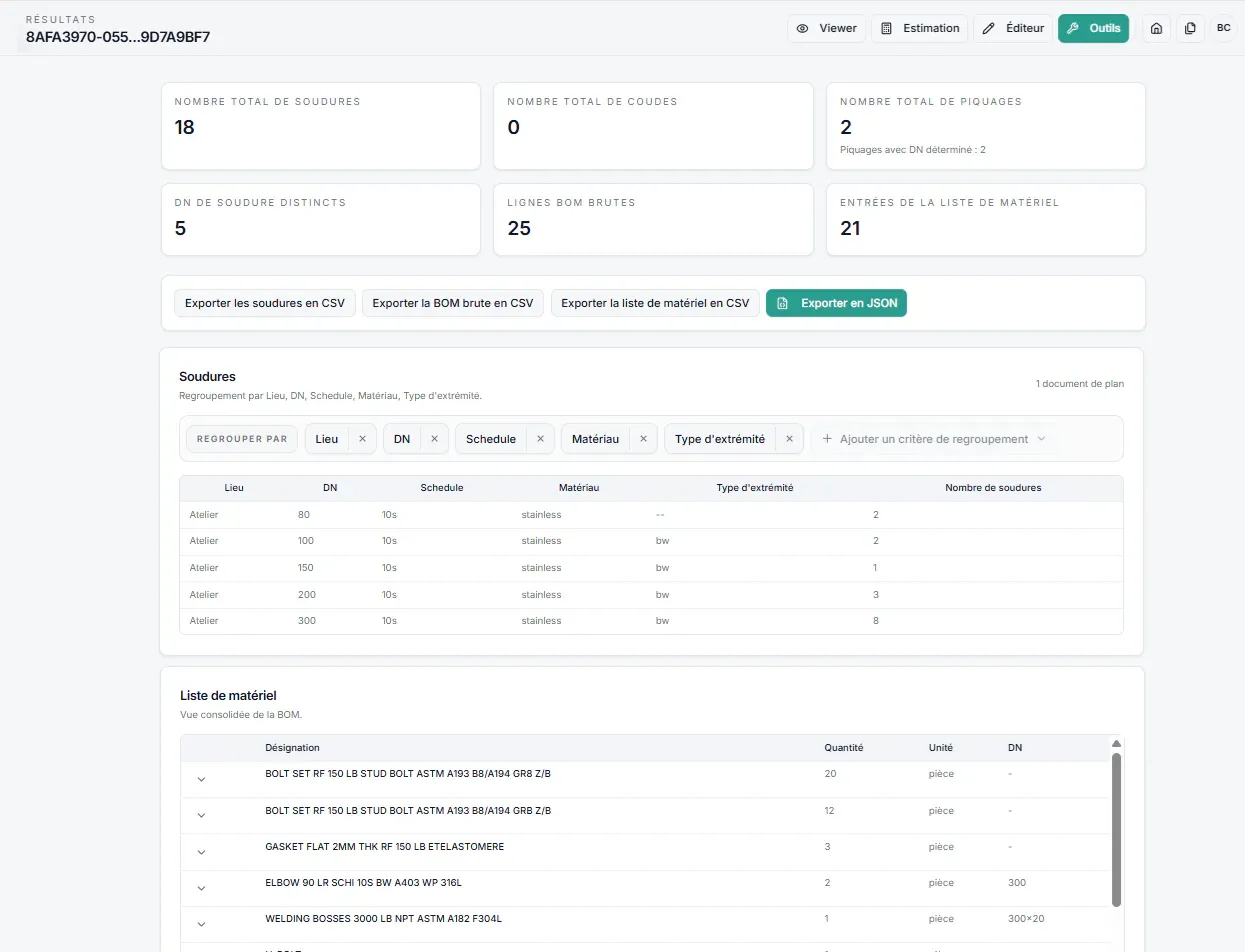1245x952 pixels.
Task: Select the weld row with DN 100
Action: (651, 541)
